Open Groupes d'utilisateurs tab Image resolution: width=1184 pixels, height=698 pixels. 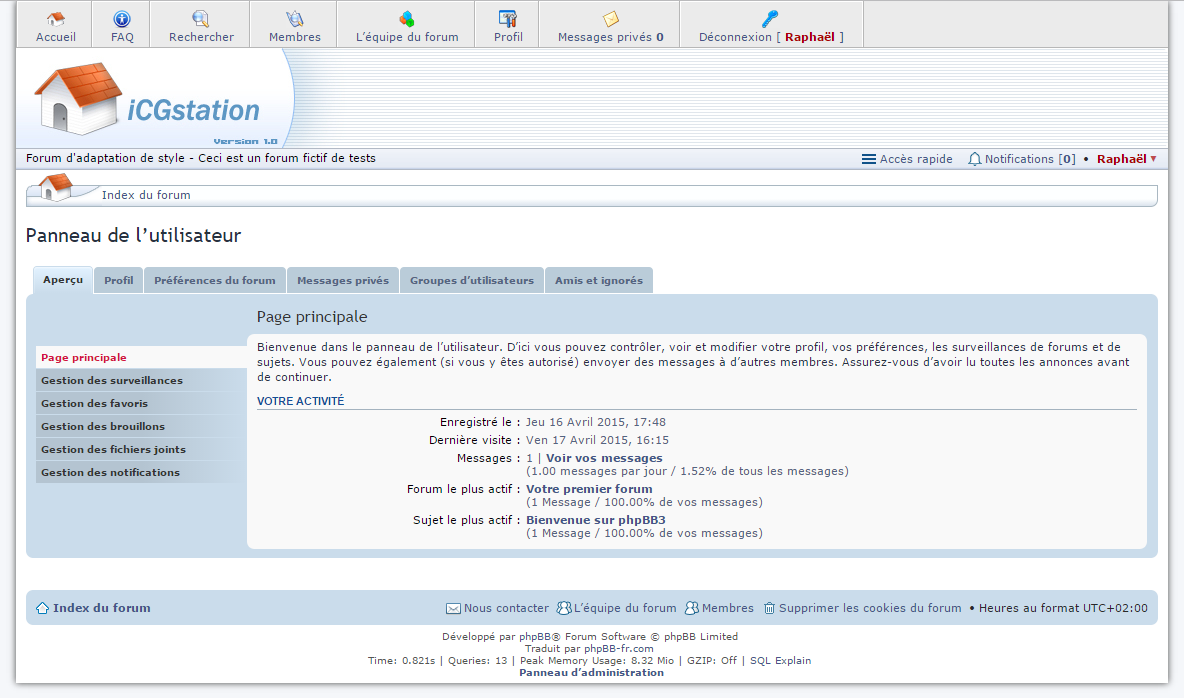(472, 281)
